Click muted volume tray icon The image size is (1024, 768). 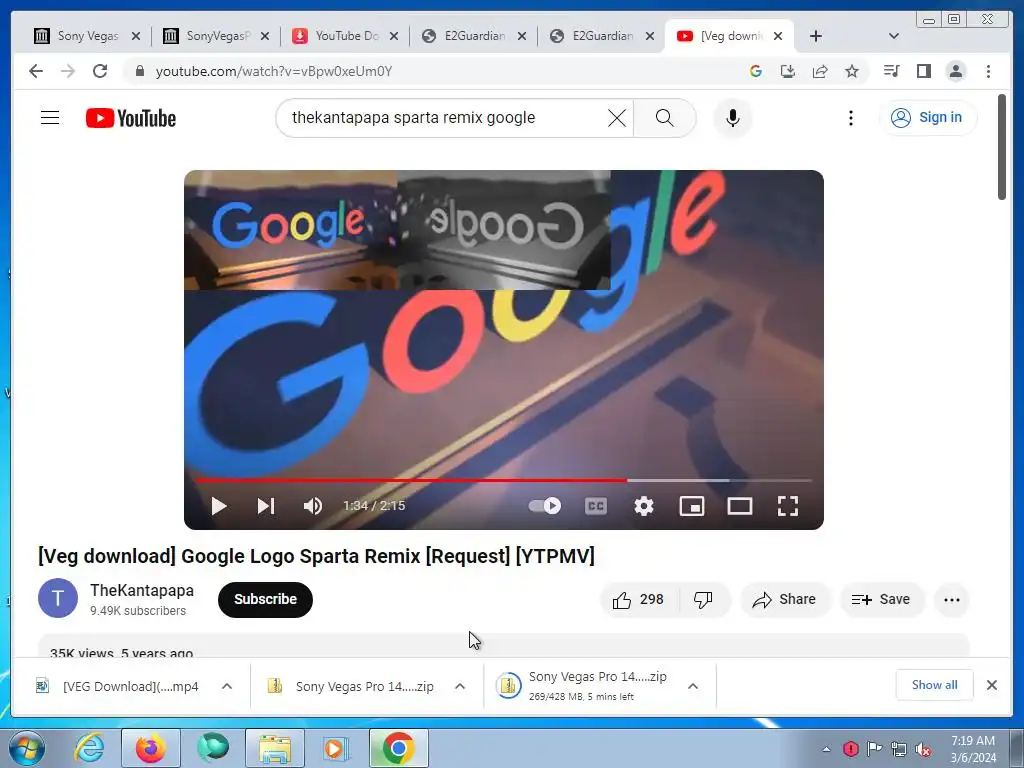[923, 749]
